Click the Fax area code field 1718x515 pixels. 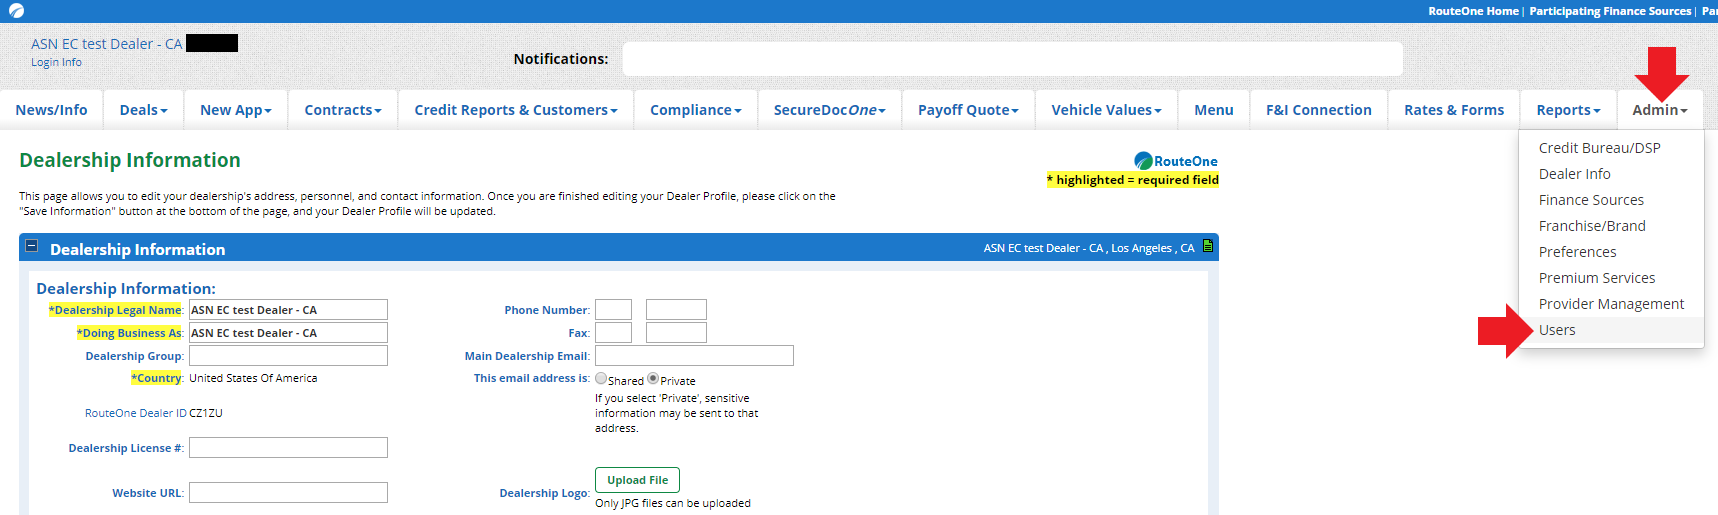(x=613, y=333)
